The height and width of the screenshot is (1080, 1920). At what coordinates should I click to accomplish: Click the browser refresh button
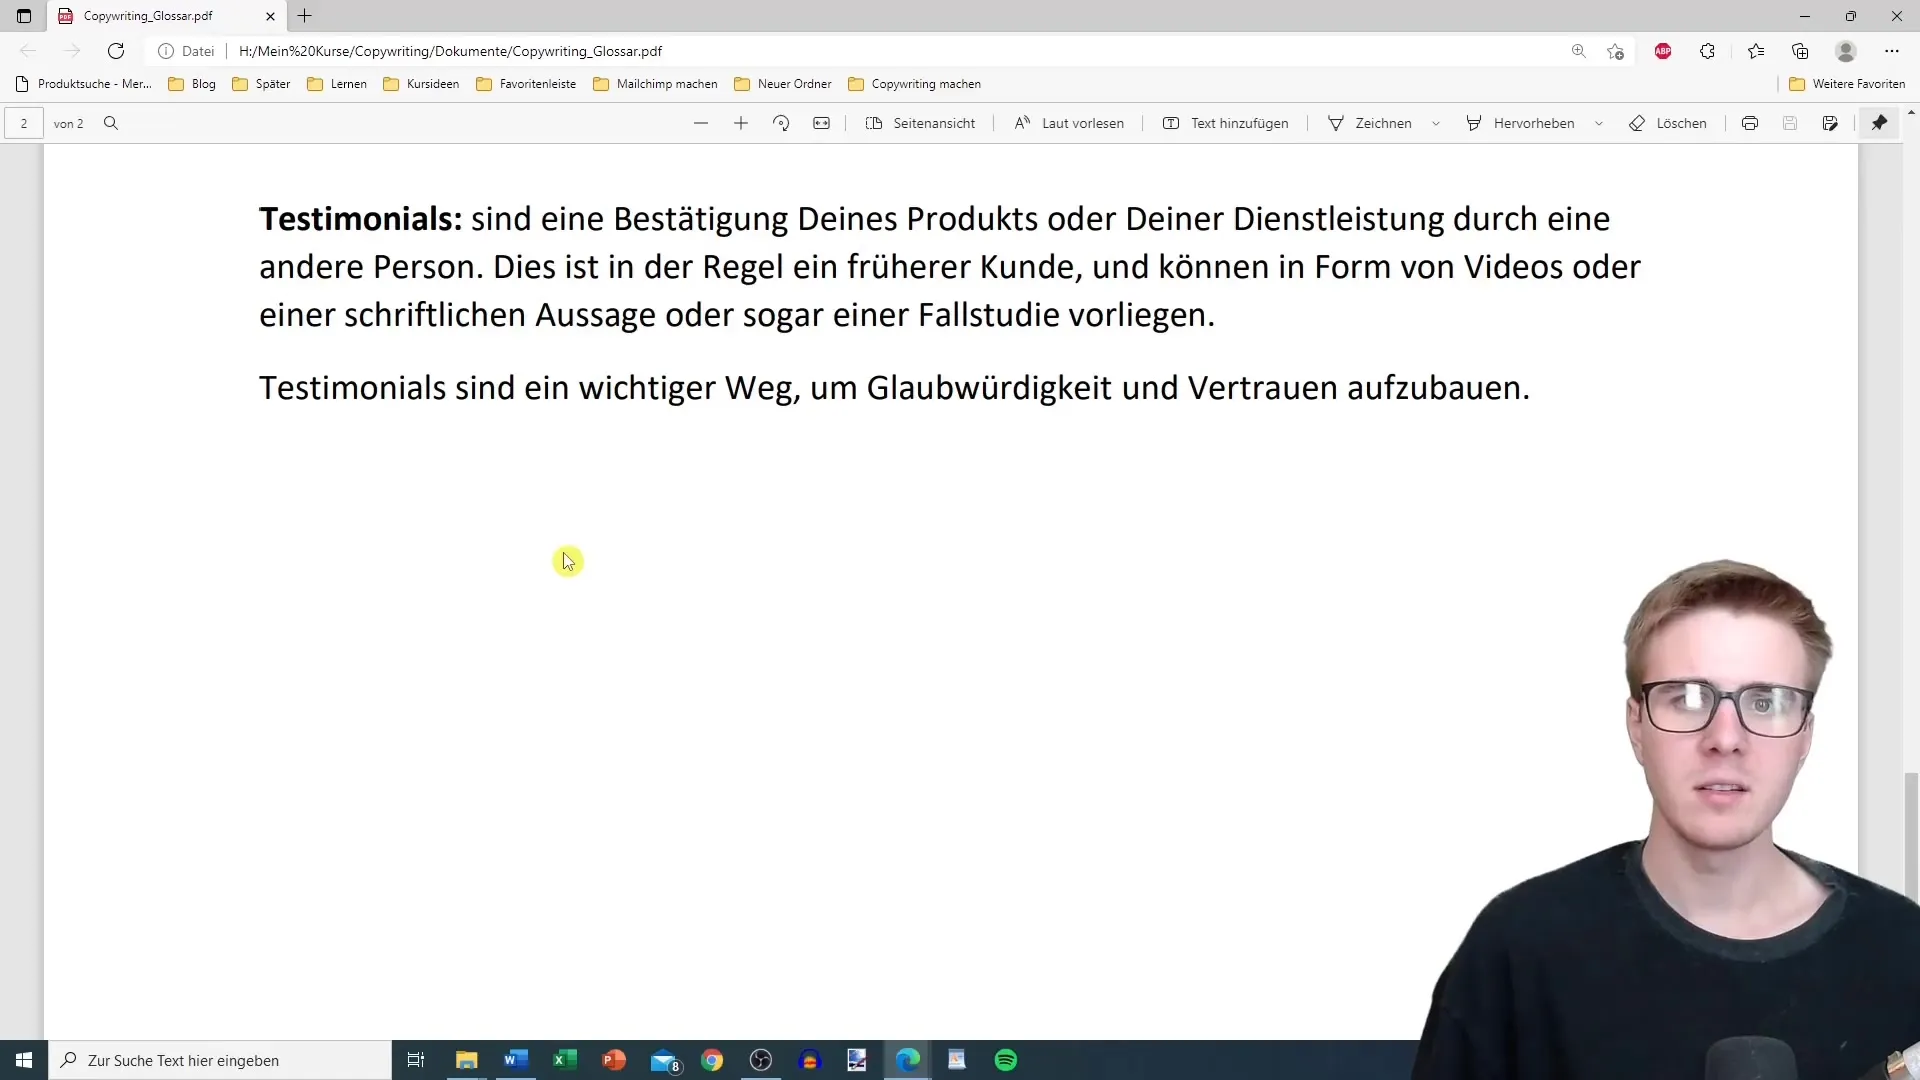pos(116,51)
